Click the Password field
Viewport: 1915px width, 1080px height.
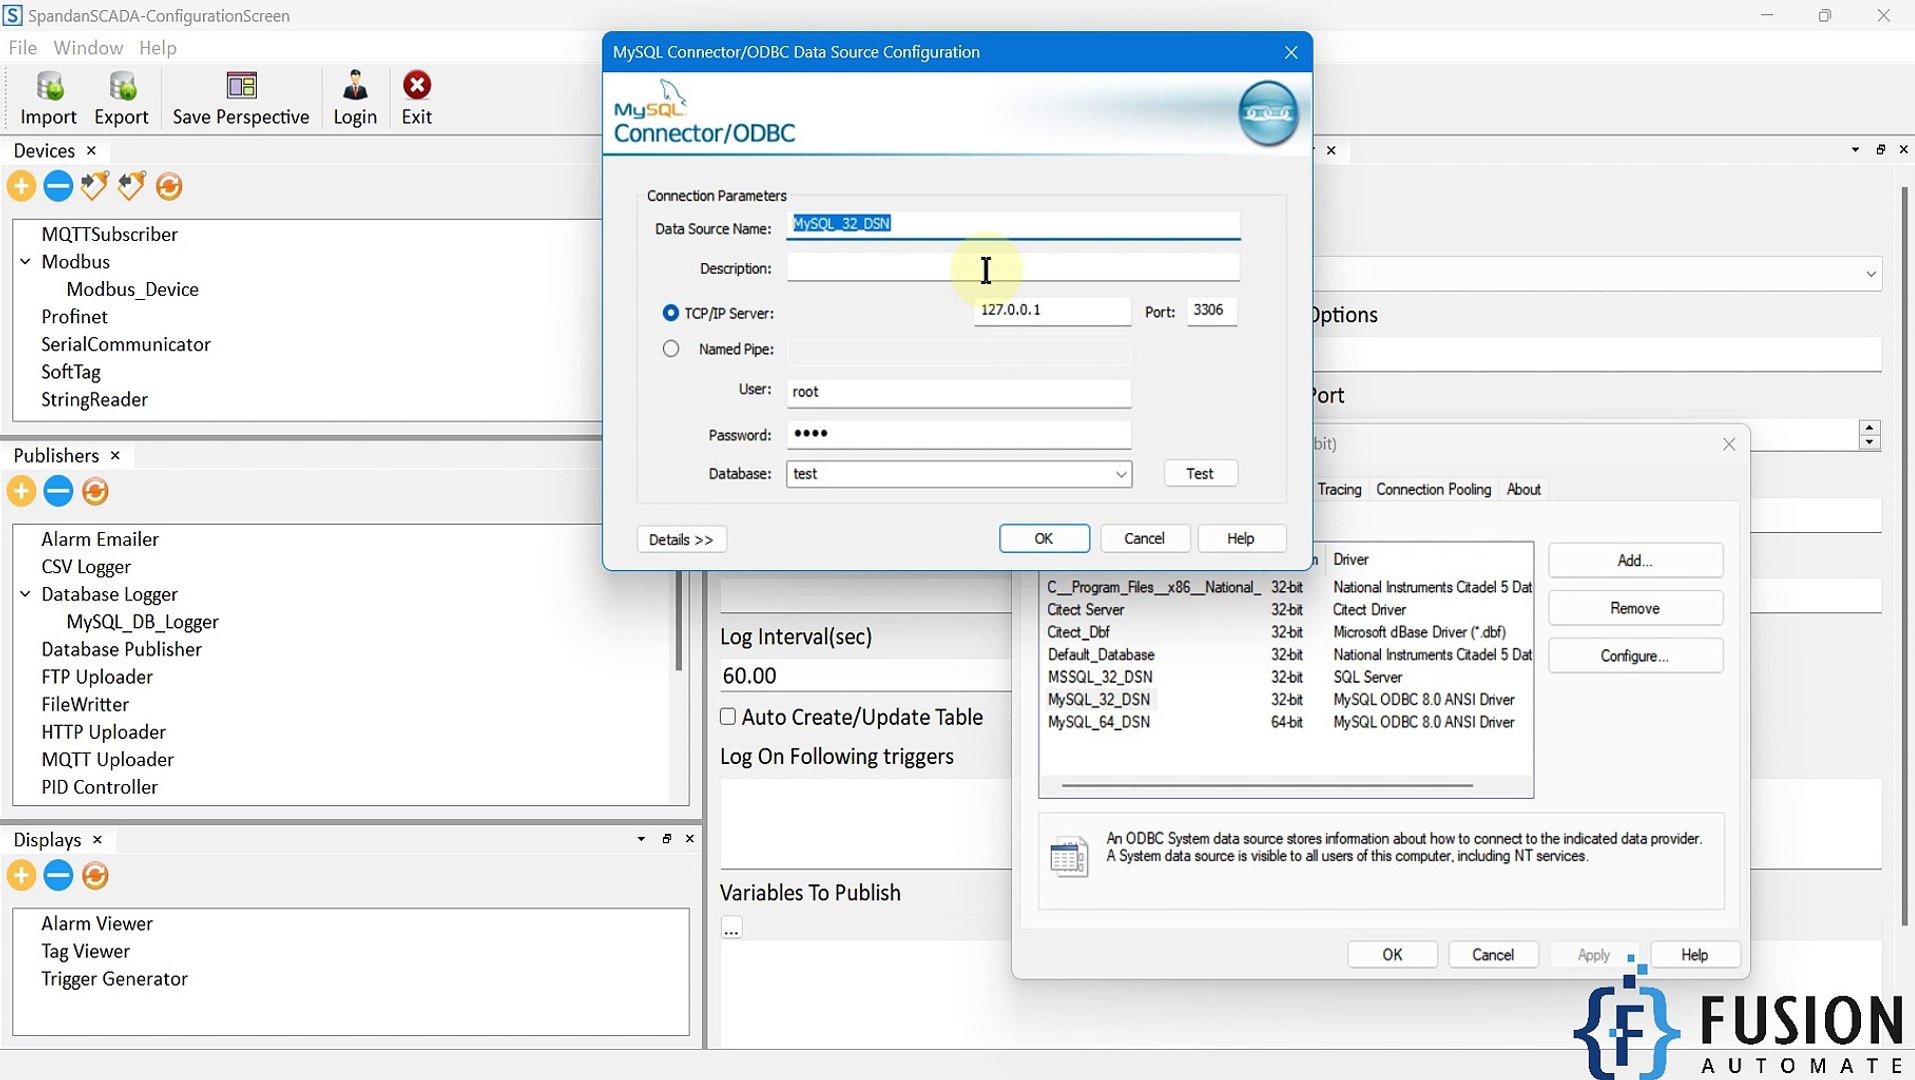(x=959, y=434)
